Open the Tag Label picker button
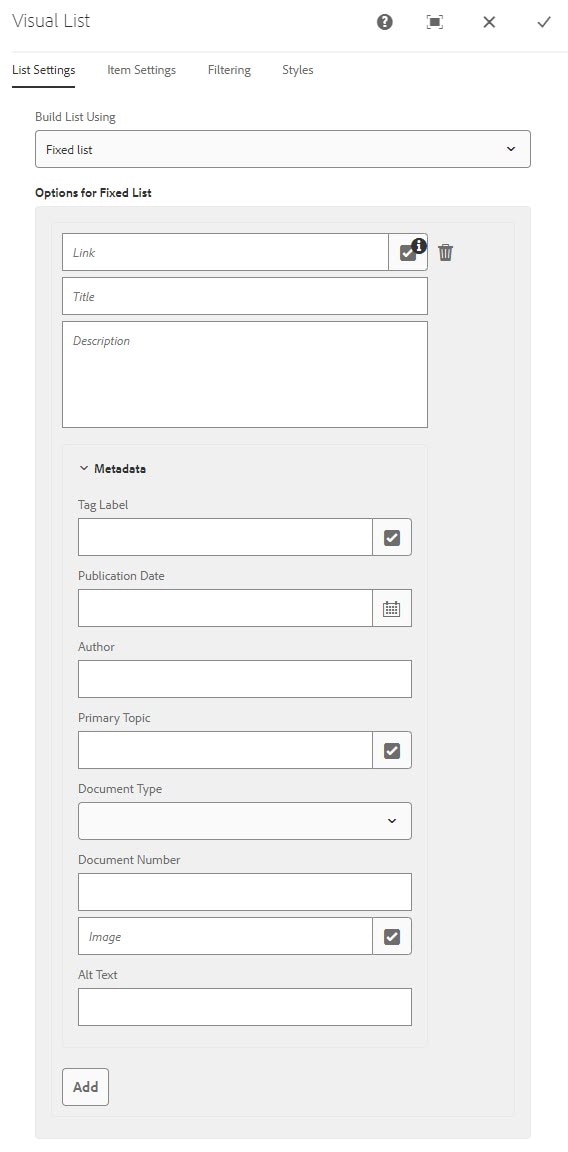The height and width of the screenshot is (1152, 568). (x=392, y=537)
